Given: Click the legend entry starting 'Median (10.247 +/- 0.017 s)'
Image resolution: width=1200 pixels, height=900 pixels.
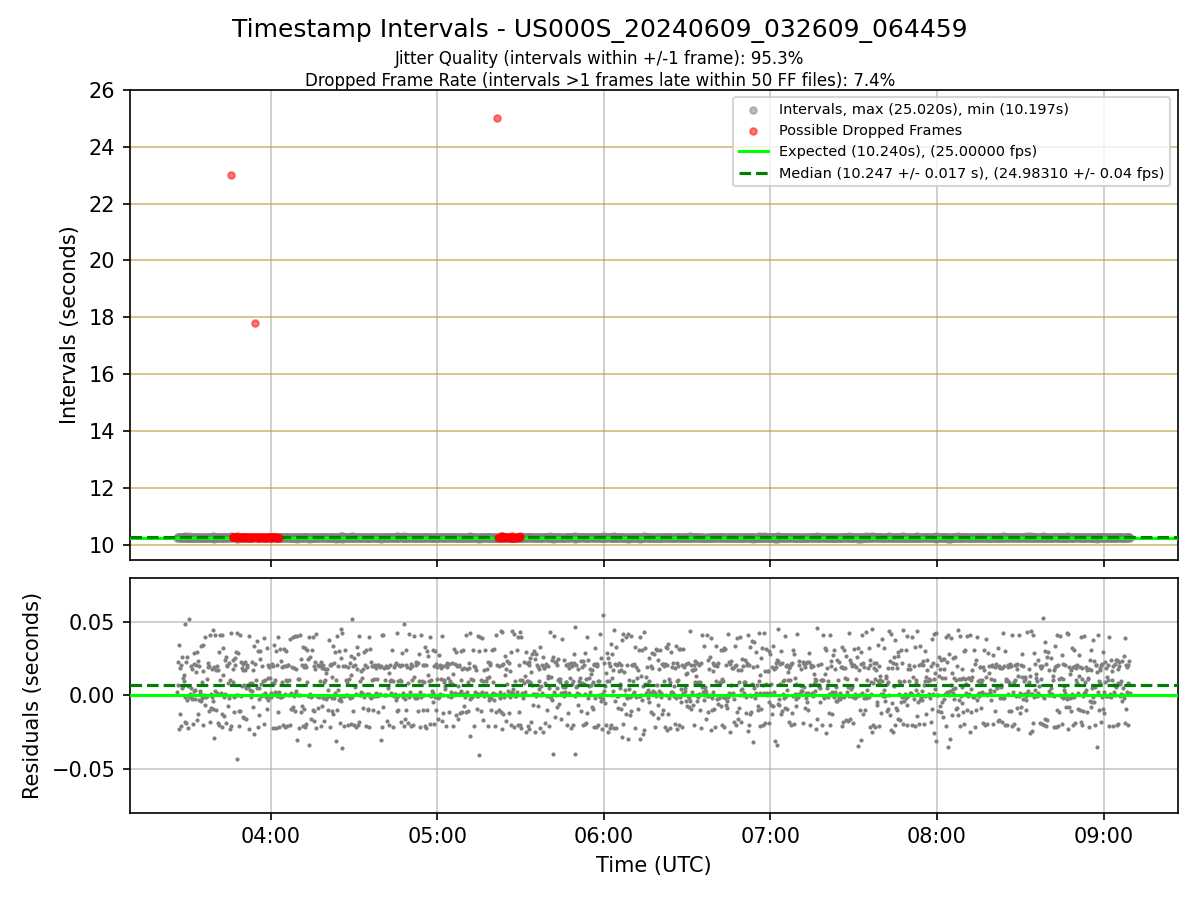Looking at the screenshot, I should coord(971,173).
